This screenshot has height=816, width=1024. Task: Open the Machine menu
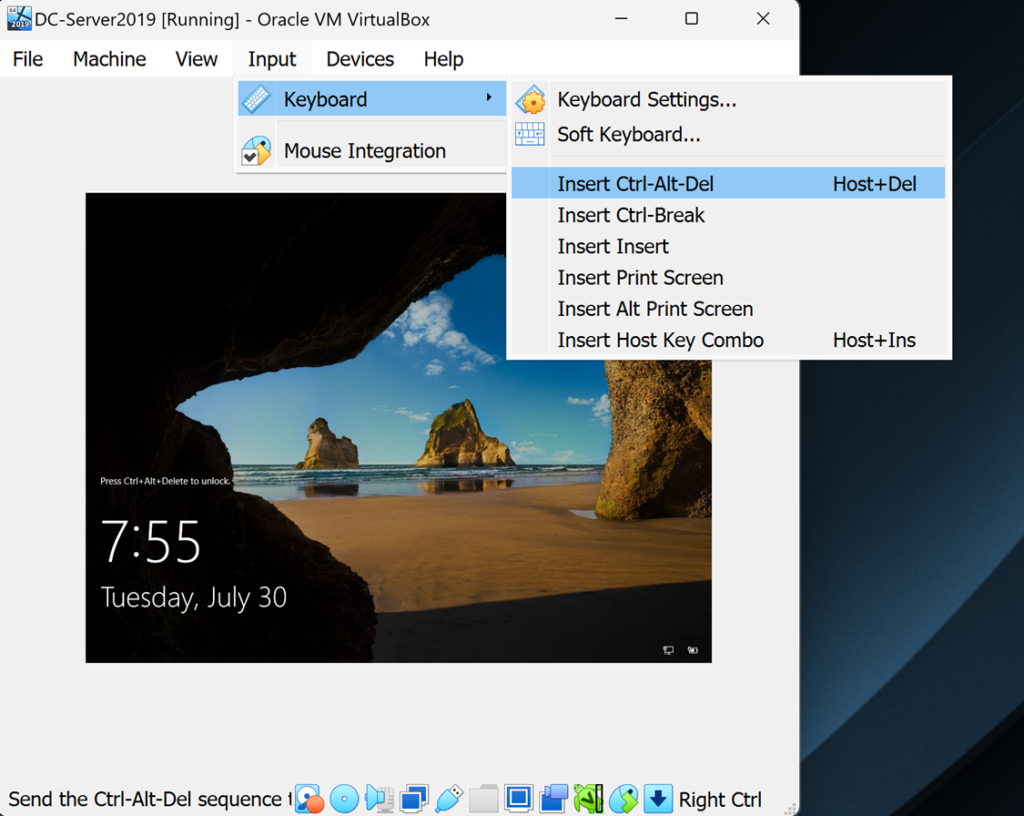[x=109, y=59]
